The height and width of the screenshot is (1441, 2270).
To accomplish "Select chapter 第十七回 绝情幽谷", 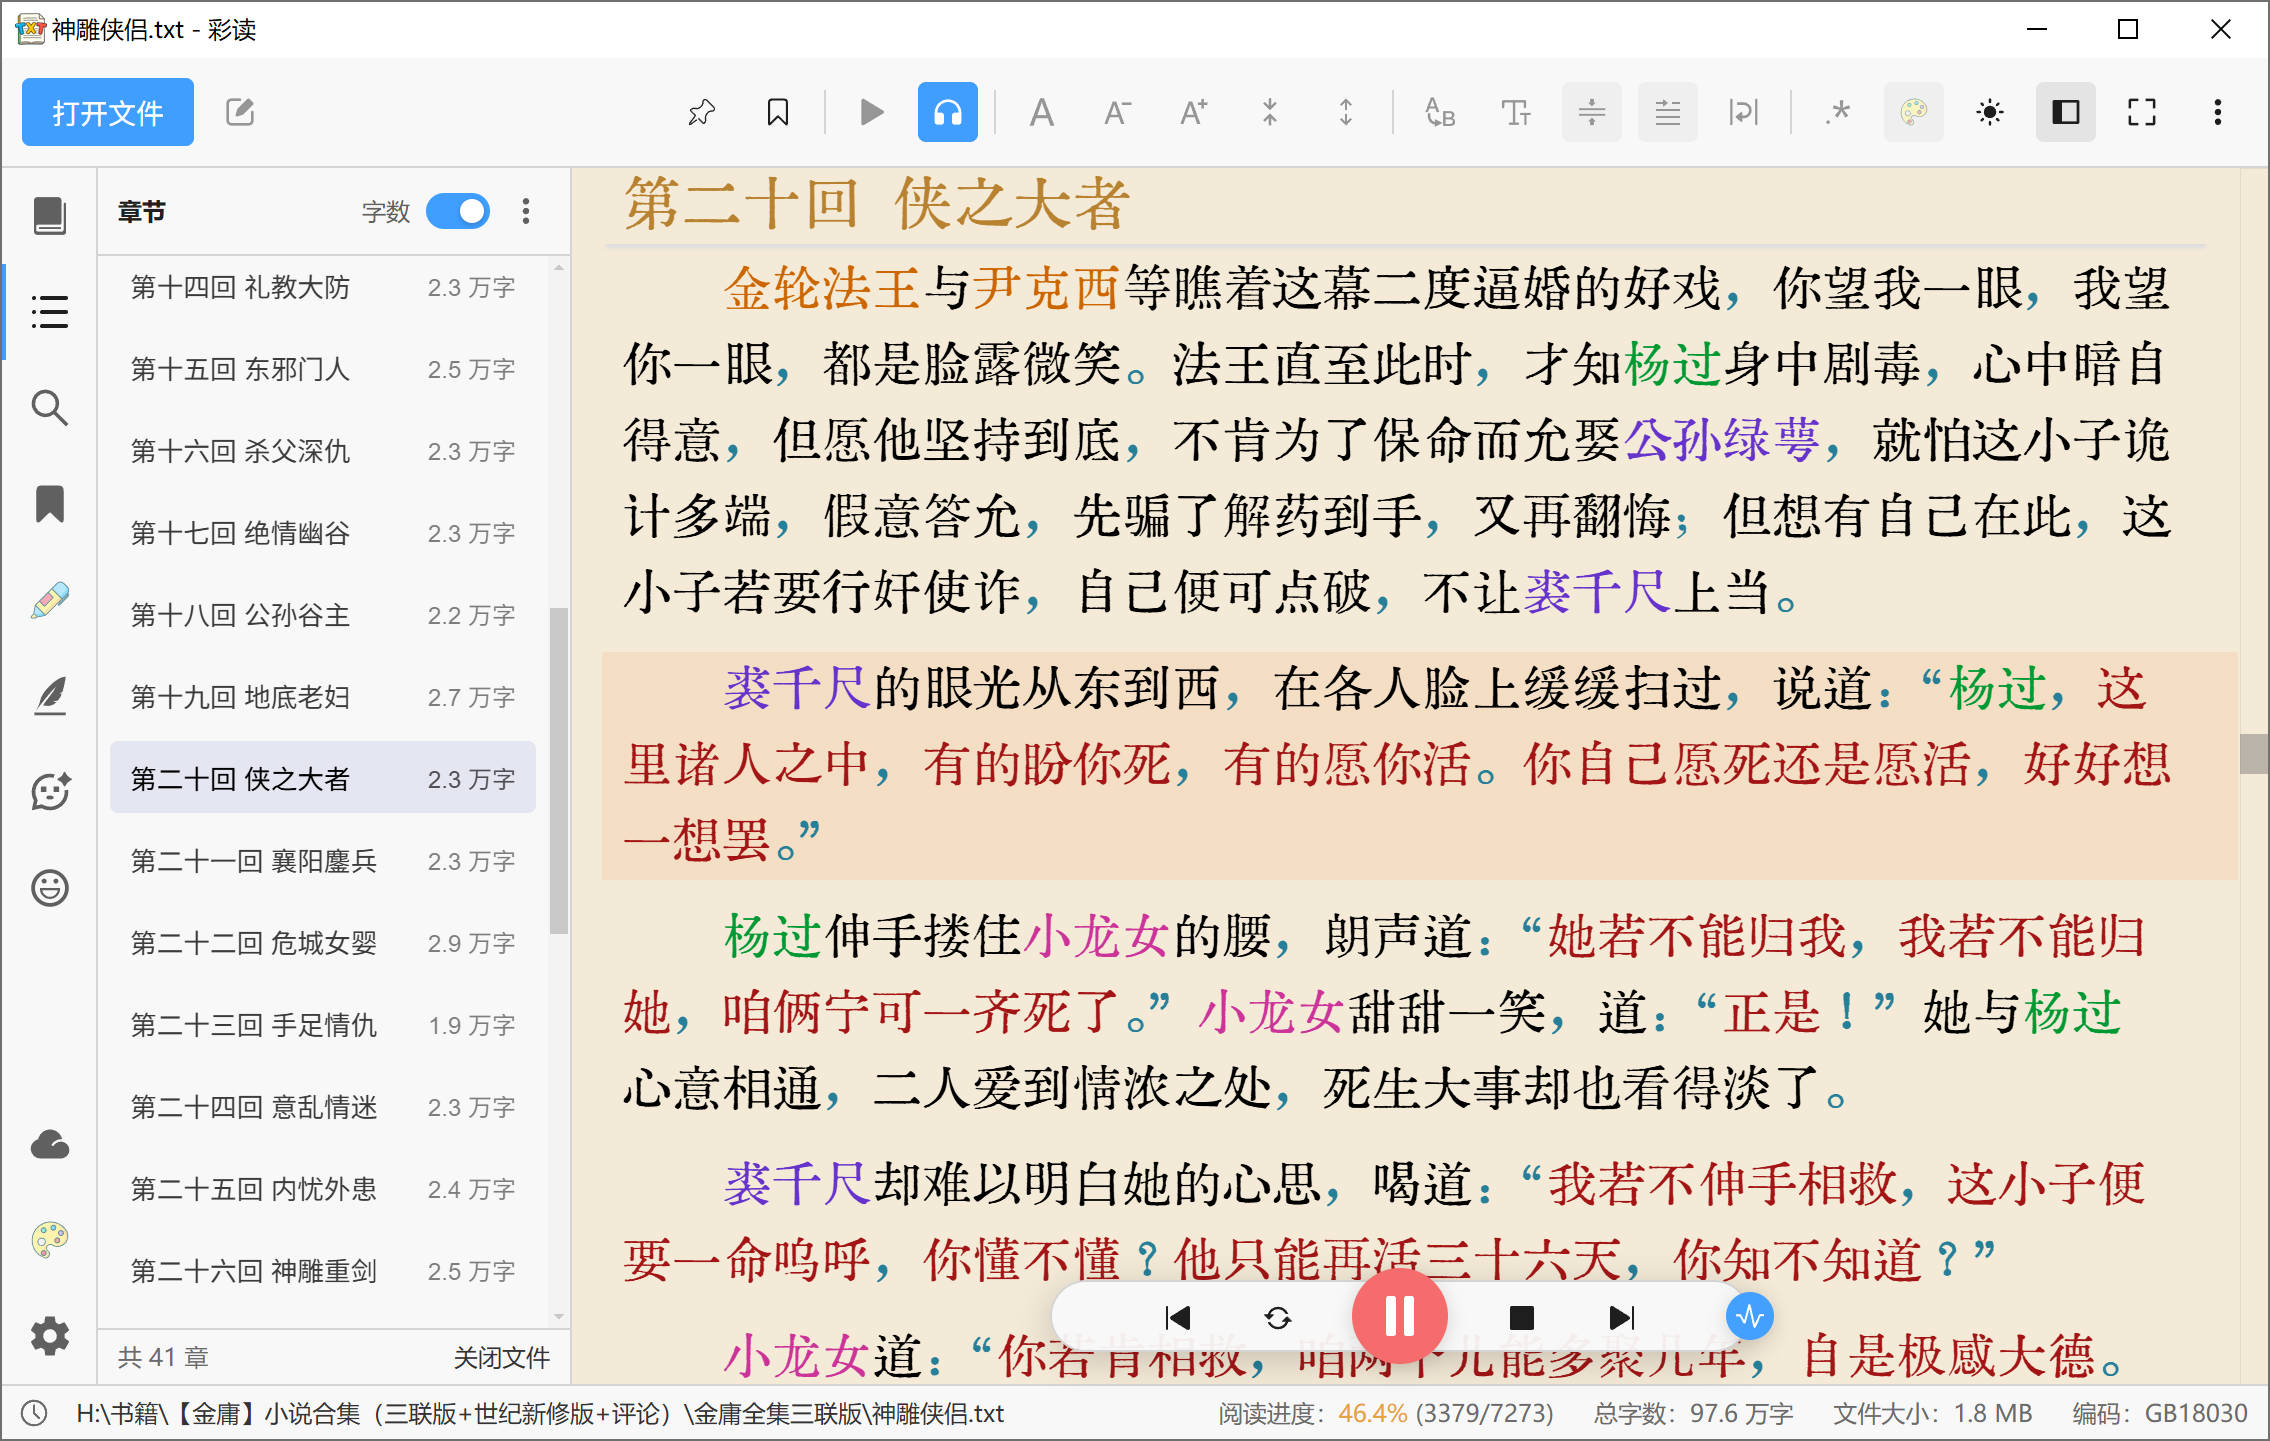I will 323,533.
